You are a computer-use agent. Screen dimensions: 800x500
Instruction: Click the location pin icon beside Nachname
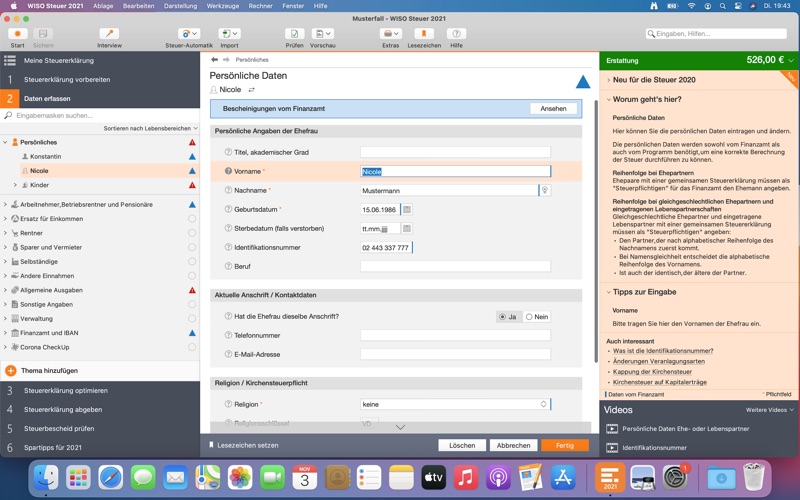click(545, 190)
